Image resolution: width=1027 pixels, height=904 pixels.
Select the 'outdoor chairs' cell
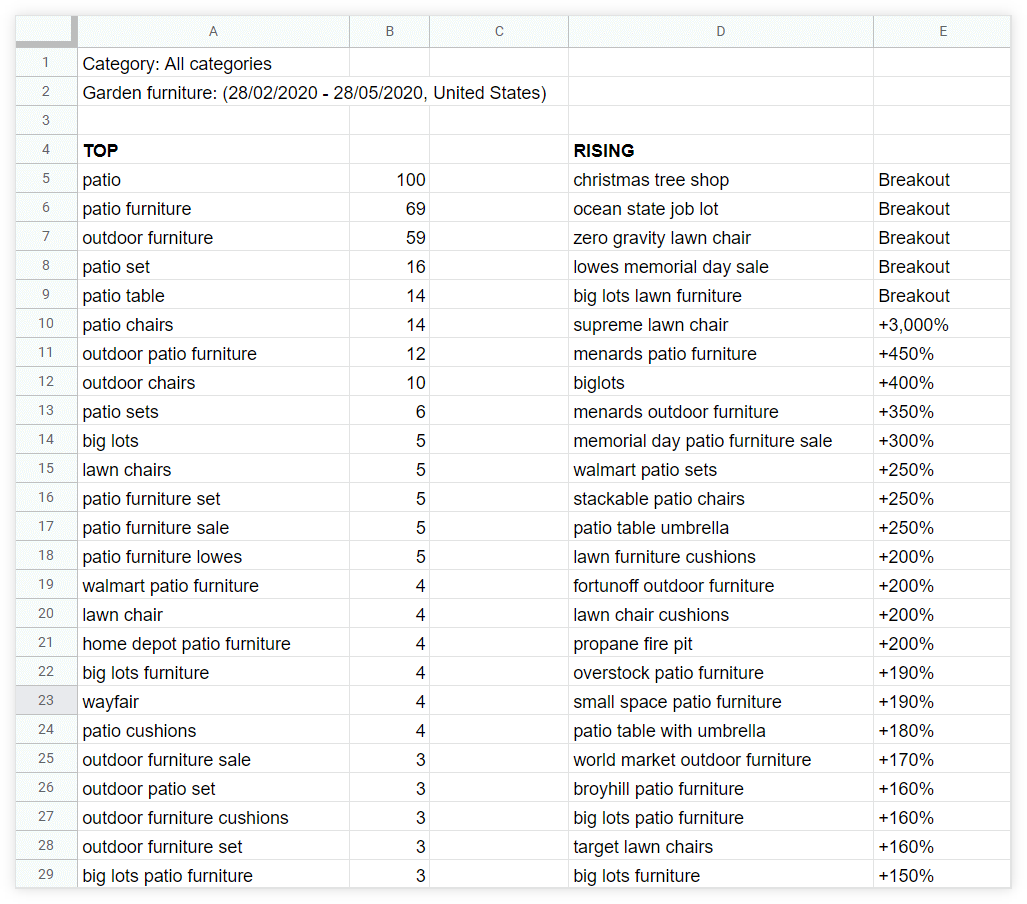point(214,382)
